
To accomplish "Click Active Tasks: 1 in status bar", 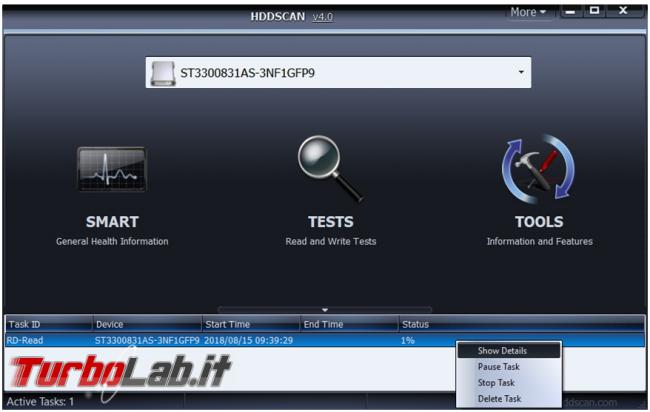I will click(x=40, y=402).
